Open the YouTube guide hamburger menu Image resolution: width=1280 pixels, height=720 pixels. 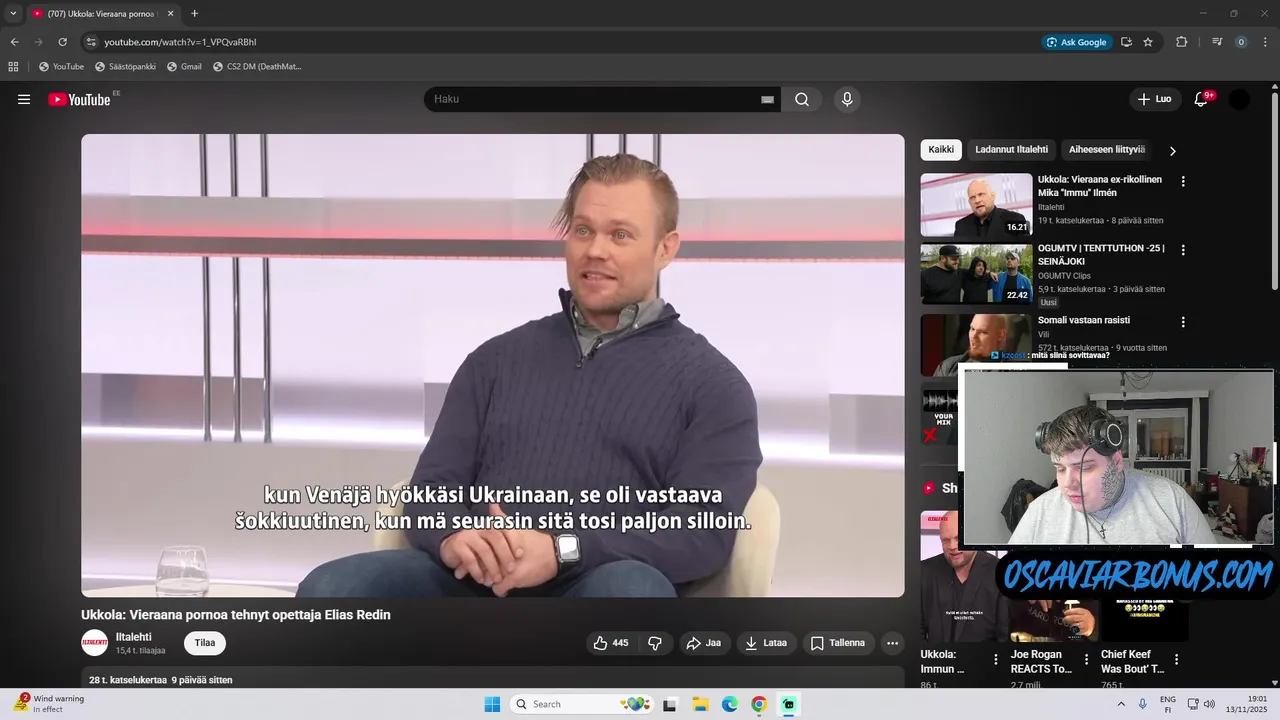(24, 99)
